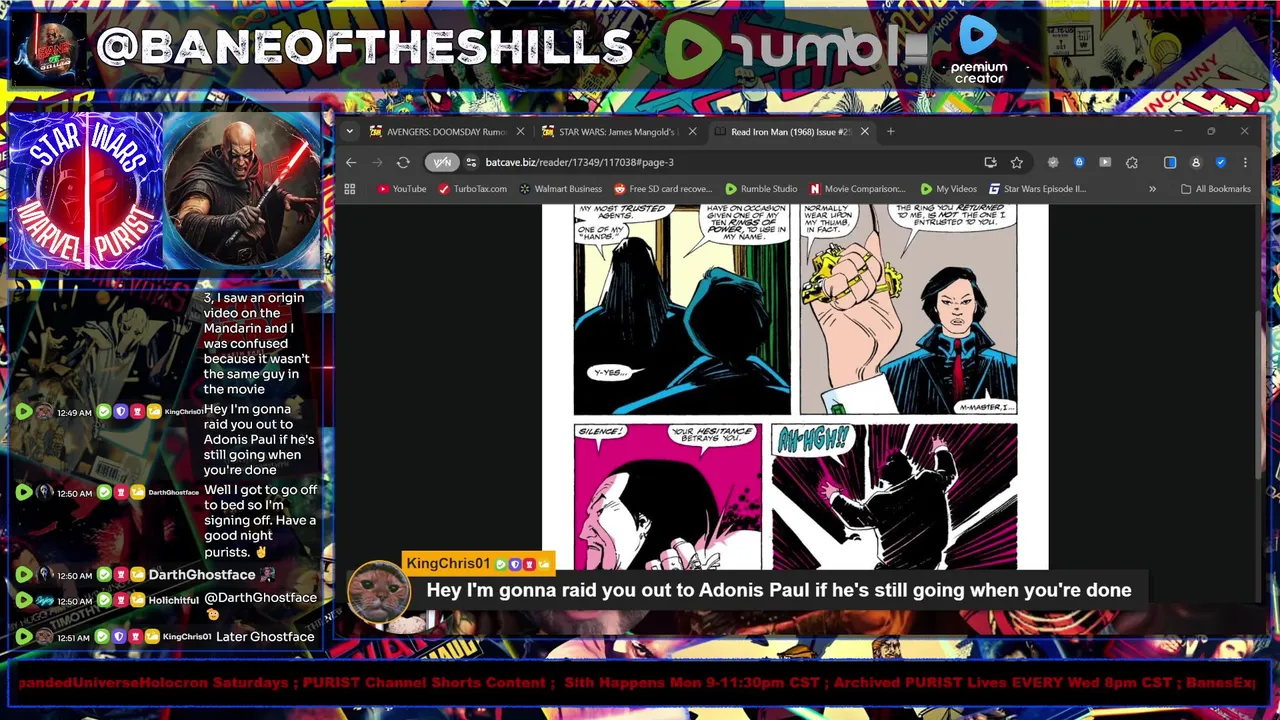Screen dimensions: 1280x720
Task: Click the install/cast icon in the address bar
Action: tap(990, 162)
